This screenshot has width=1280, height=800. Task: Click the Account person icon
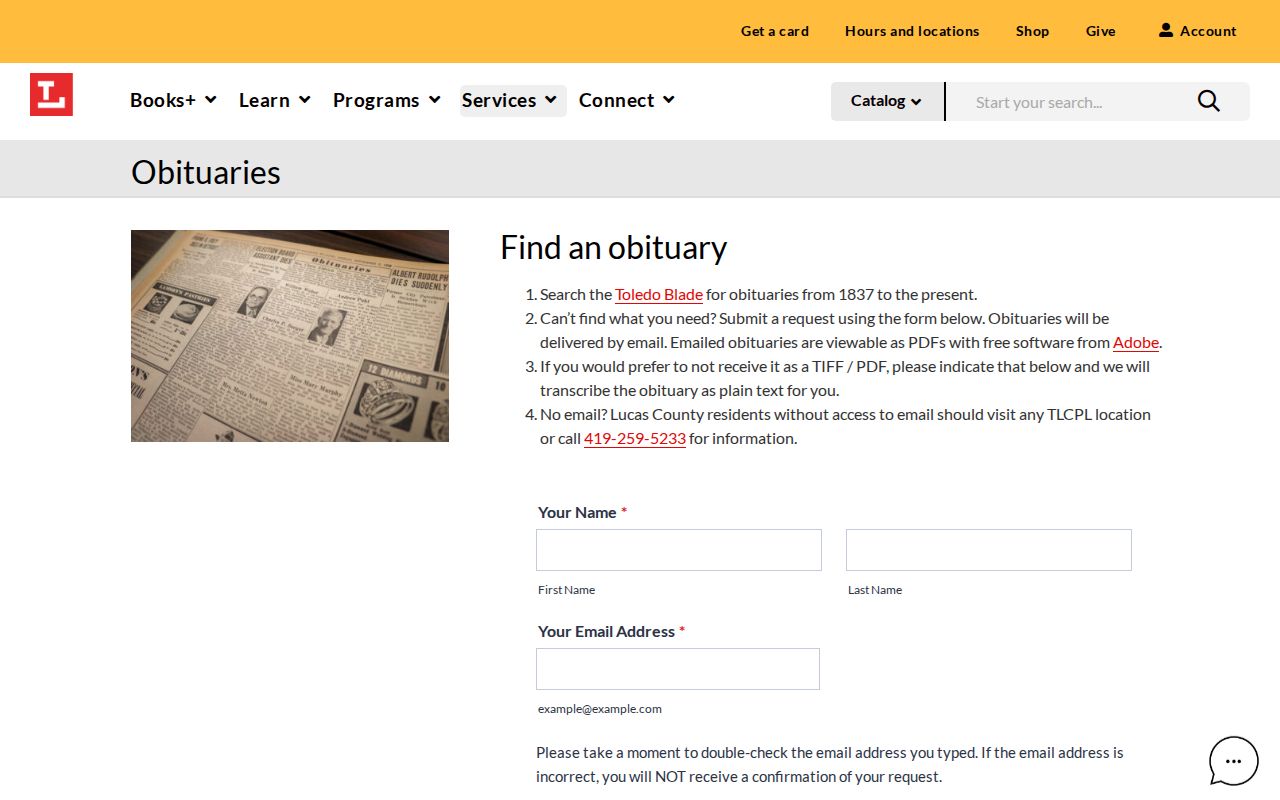[1166, 30]
